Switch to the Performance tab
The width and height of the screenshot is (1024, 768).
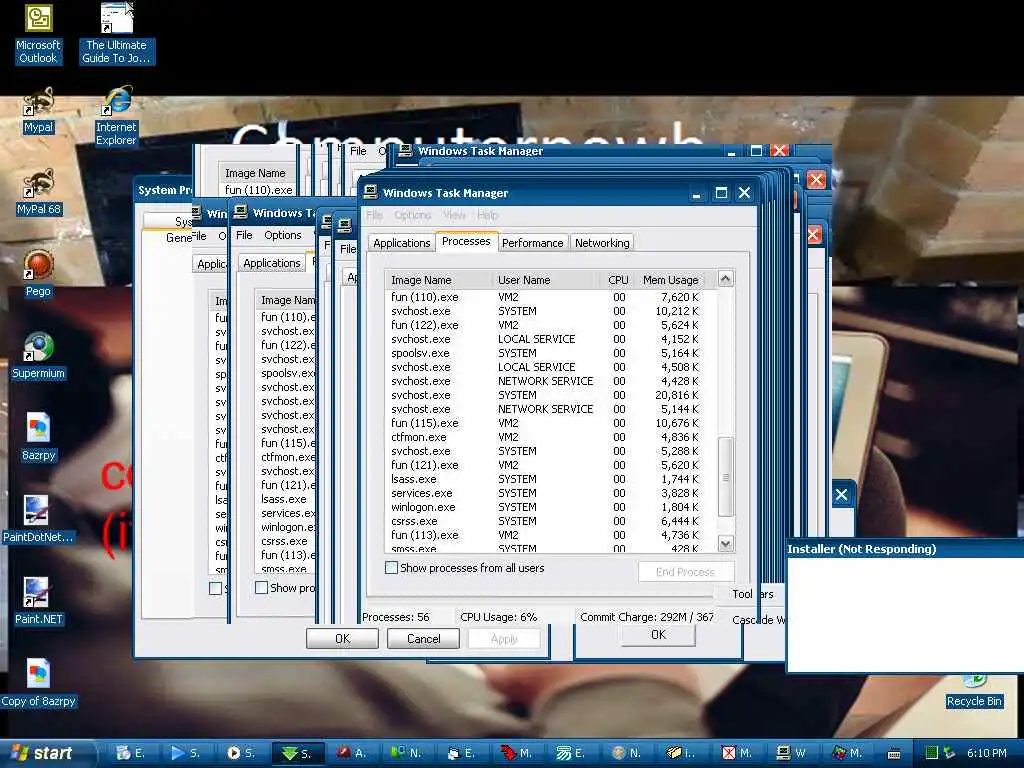click(532, 243)
